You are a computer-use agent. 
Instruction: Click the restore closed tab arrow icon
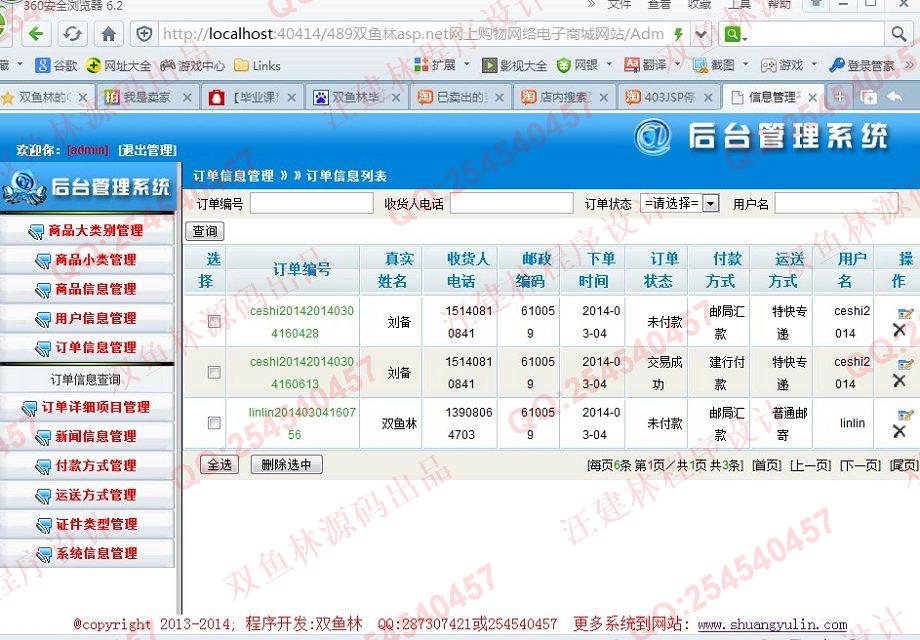click(x=894, y=97)
